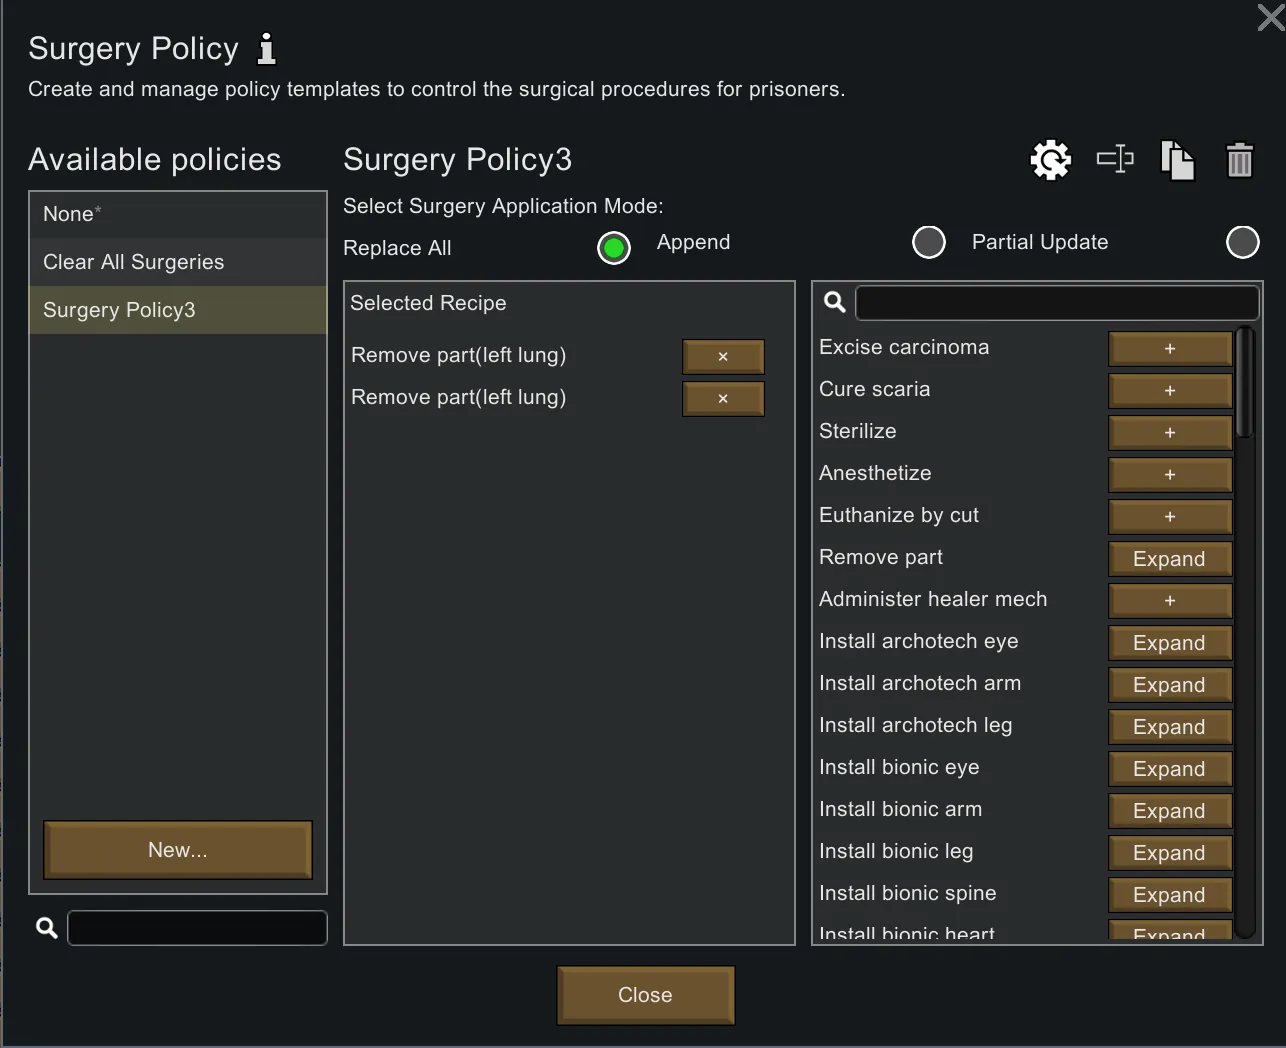Click the New... policy button

pos(178,850)
